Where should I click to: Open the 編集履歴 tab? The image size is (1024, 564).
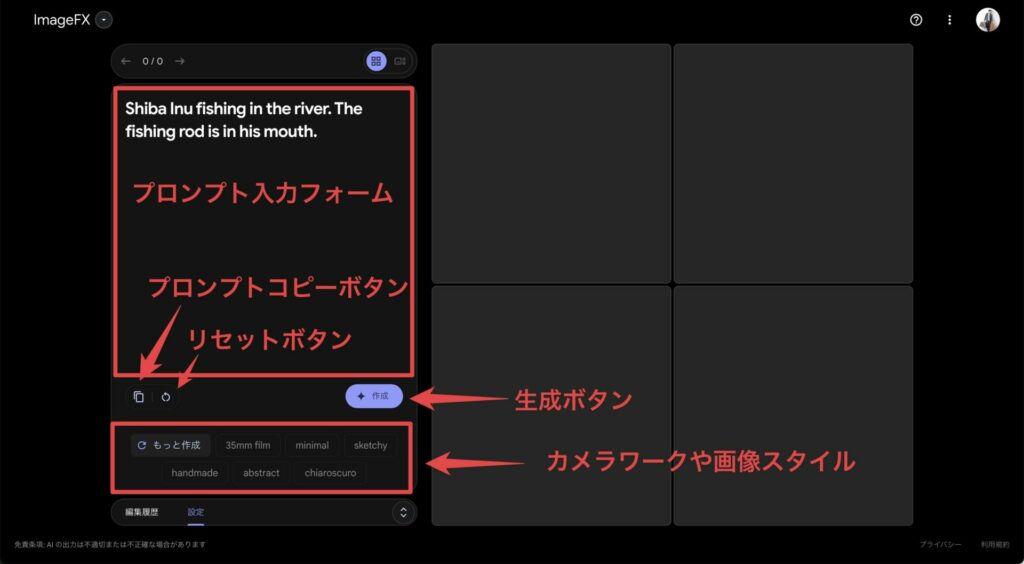click(x=140, y=512)
